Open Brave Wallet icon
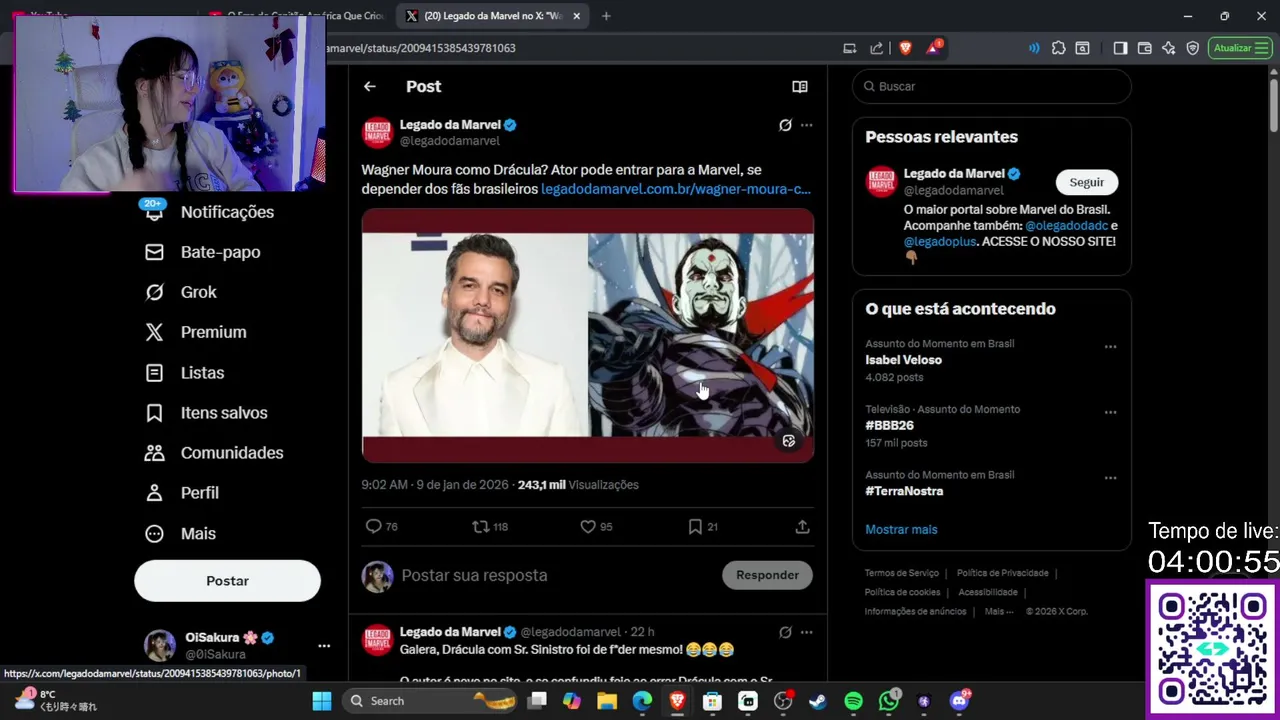The width and height of the screenshot is (1280, 720). (1145, 48)
